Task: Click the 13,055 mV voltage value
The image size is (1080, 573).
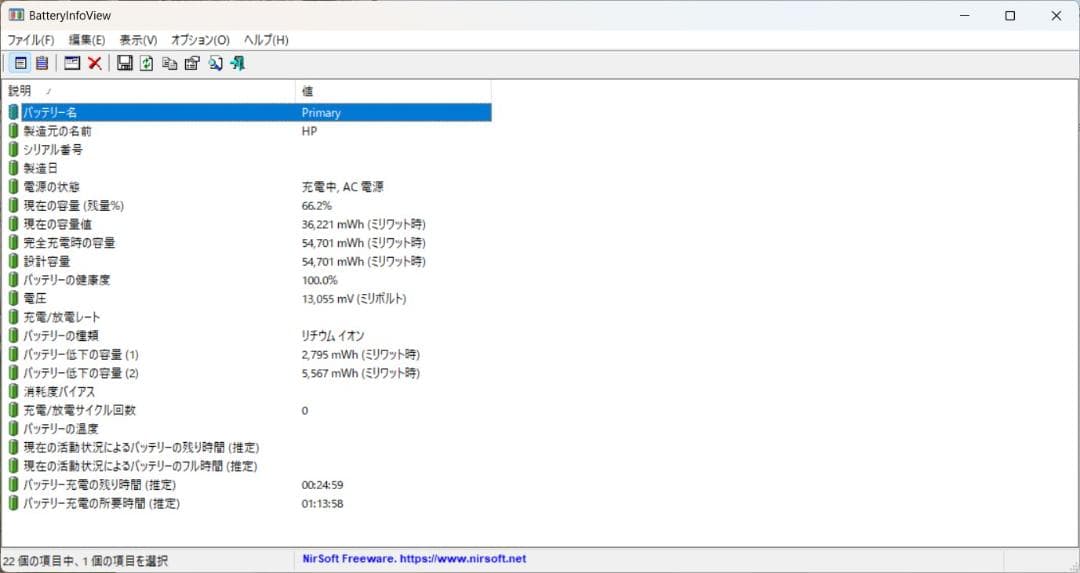Action: (354, 298)
